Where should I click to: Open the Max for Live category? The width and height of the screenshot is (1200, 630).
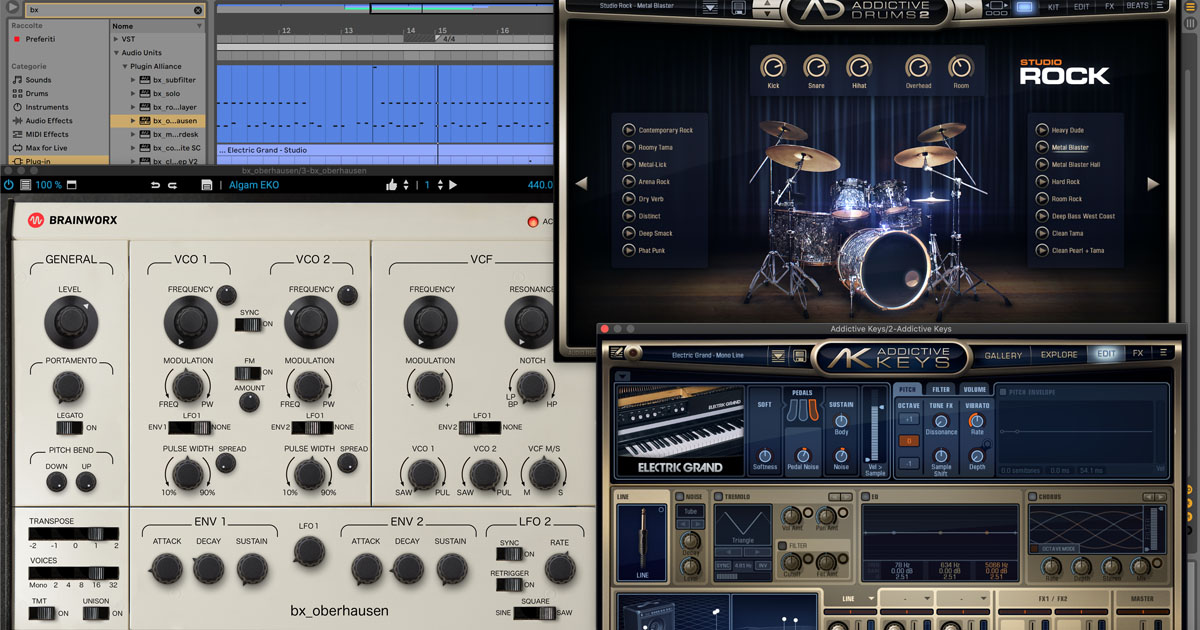(46, 147)
